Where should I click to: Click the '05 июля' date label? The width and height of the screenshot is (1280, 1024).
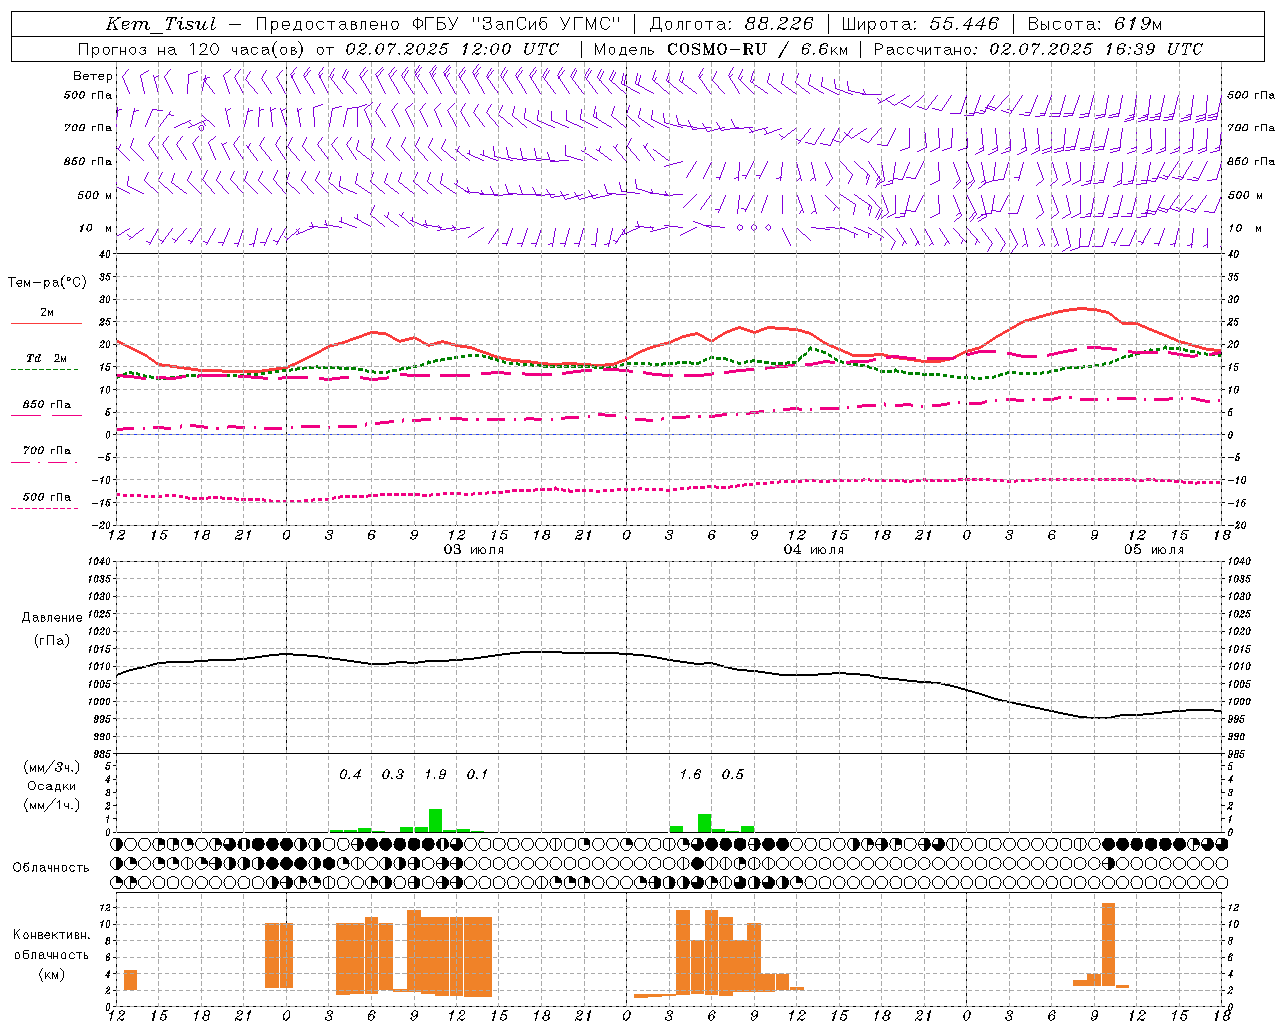tap(1154, 550)
